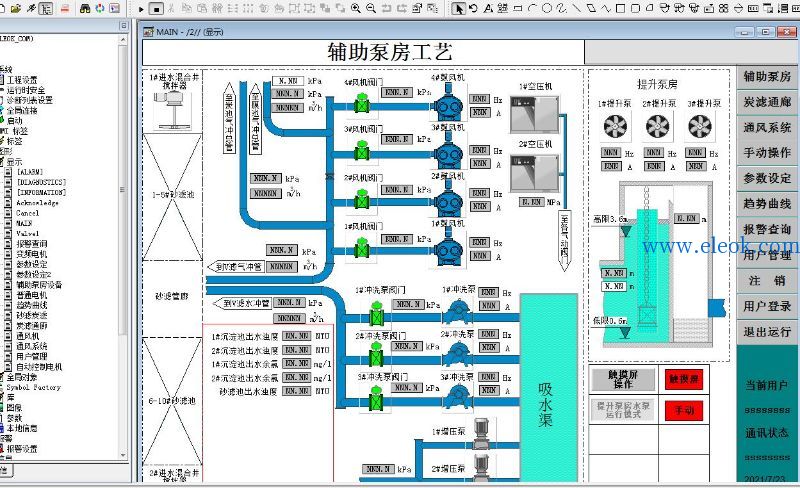This screenshot has height=488, width=800.
Task: Click the 4#鼓风机 blower symbol
Action: [448, 104]
